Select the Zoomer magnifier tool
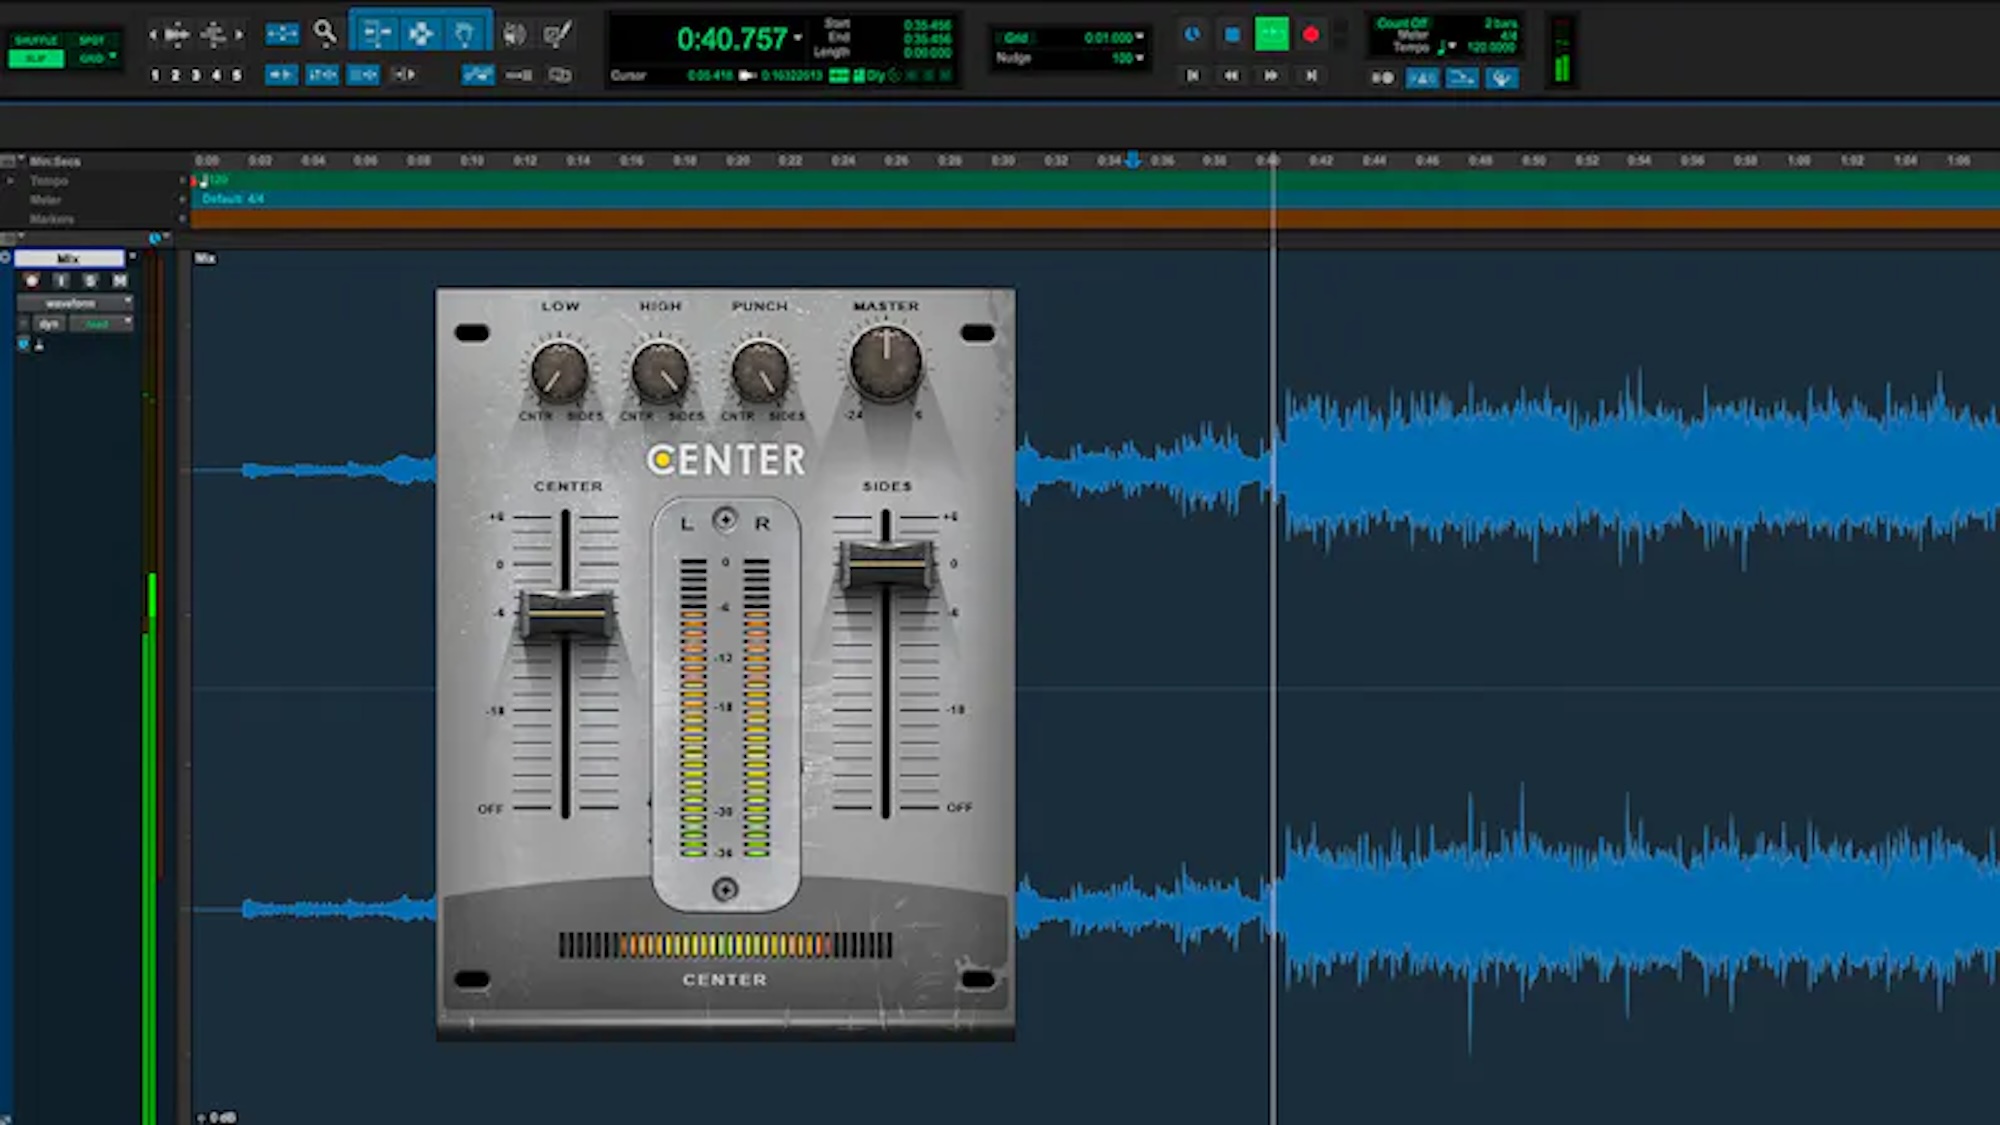 point(324,33)
